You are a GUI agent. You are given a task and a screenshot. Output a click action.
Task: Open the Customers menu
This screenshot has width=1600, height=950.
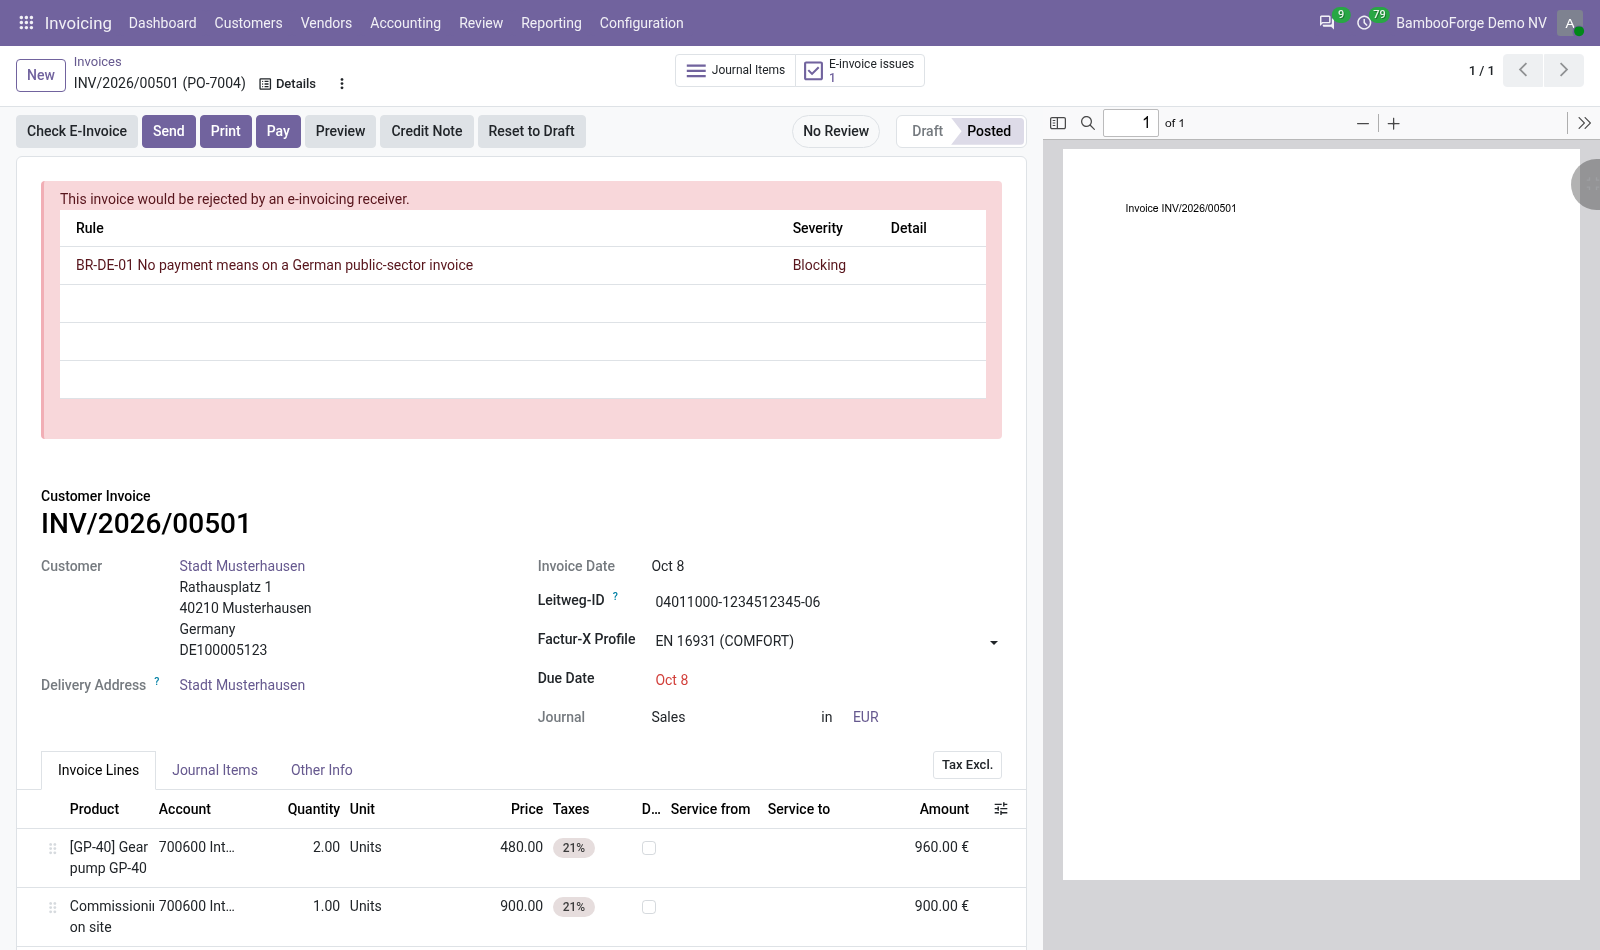click(x=248, y=23)
